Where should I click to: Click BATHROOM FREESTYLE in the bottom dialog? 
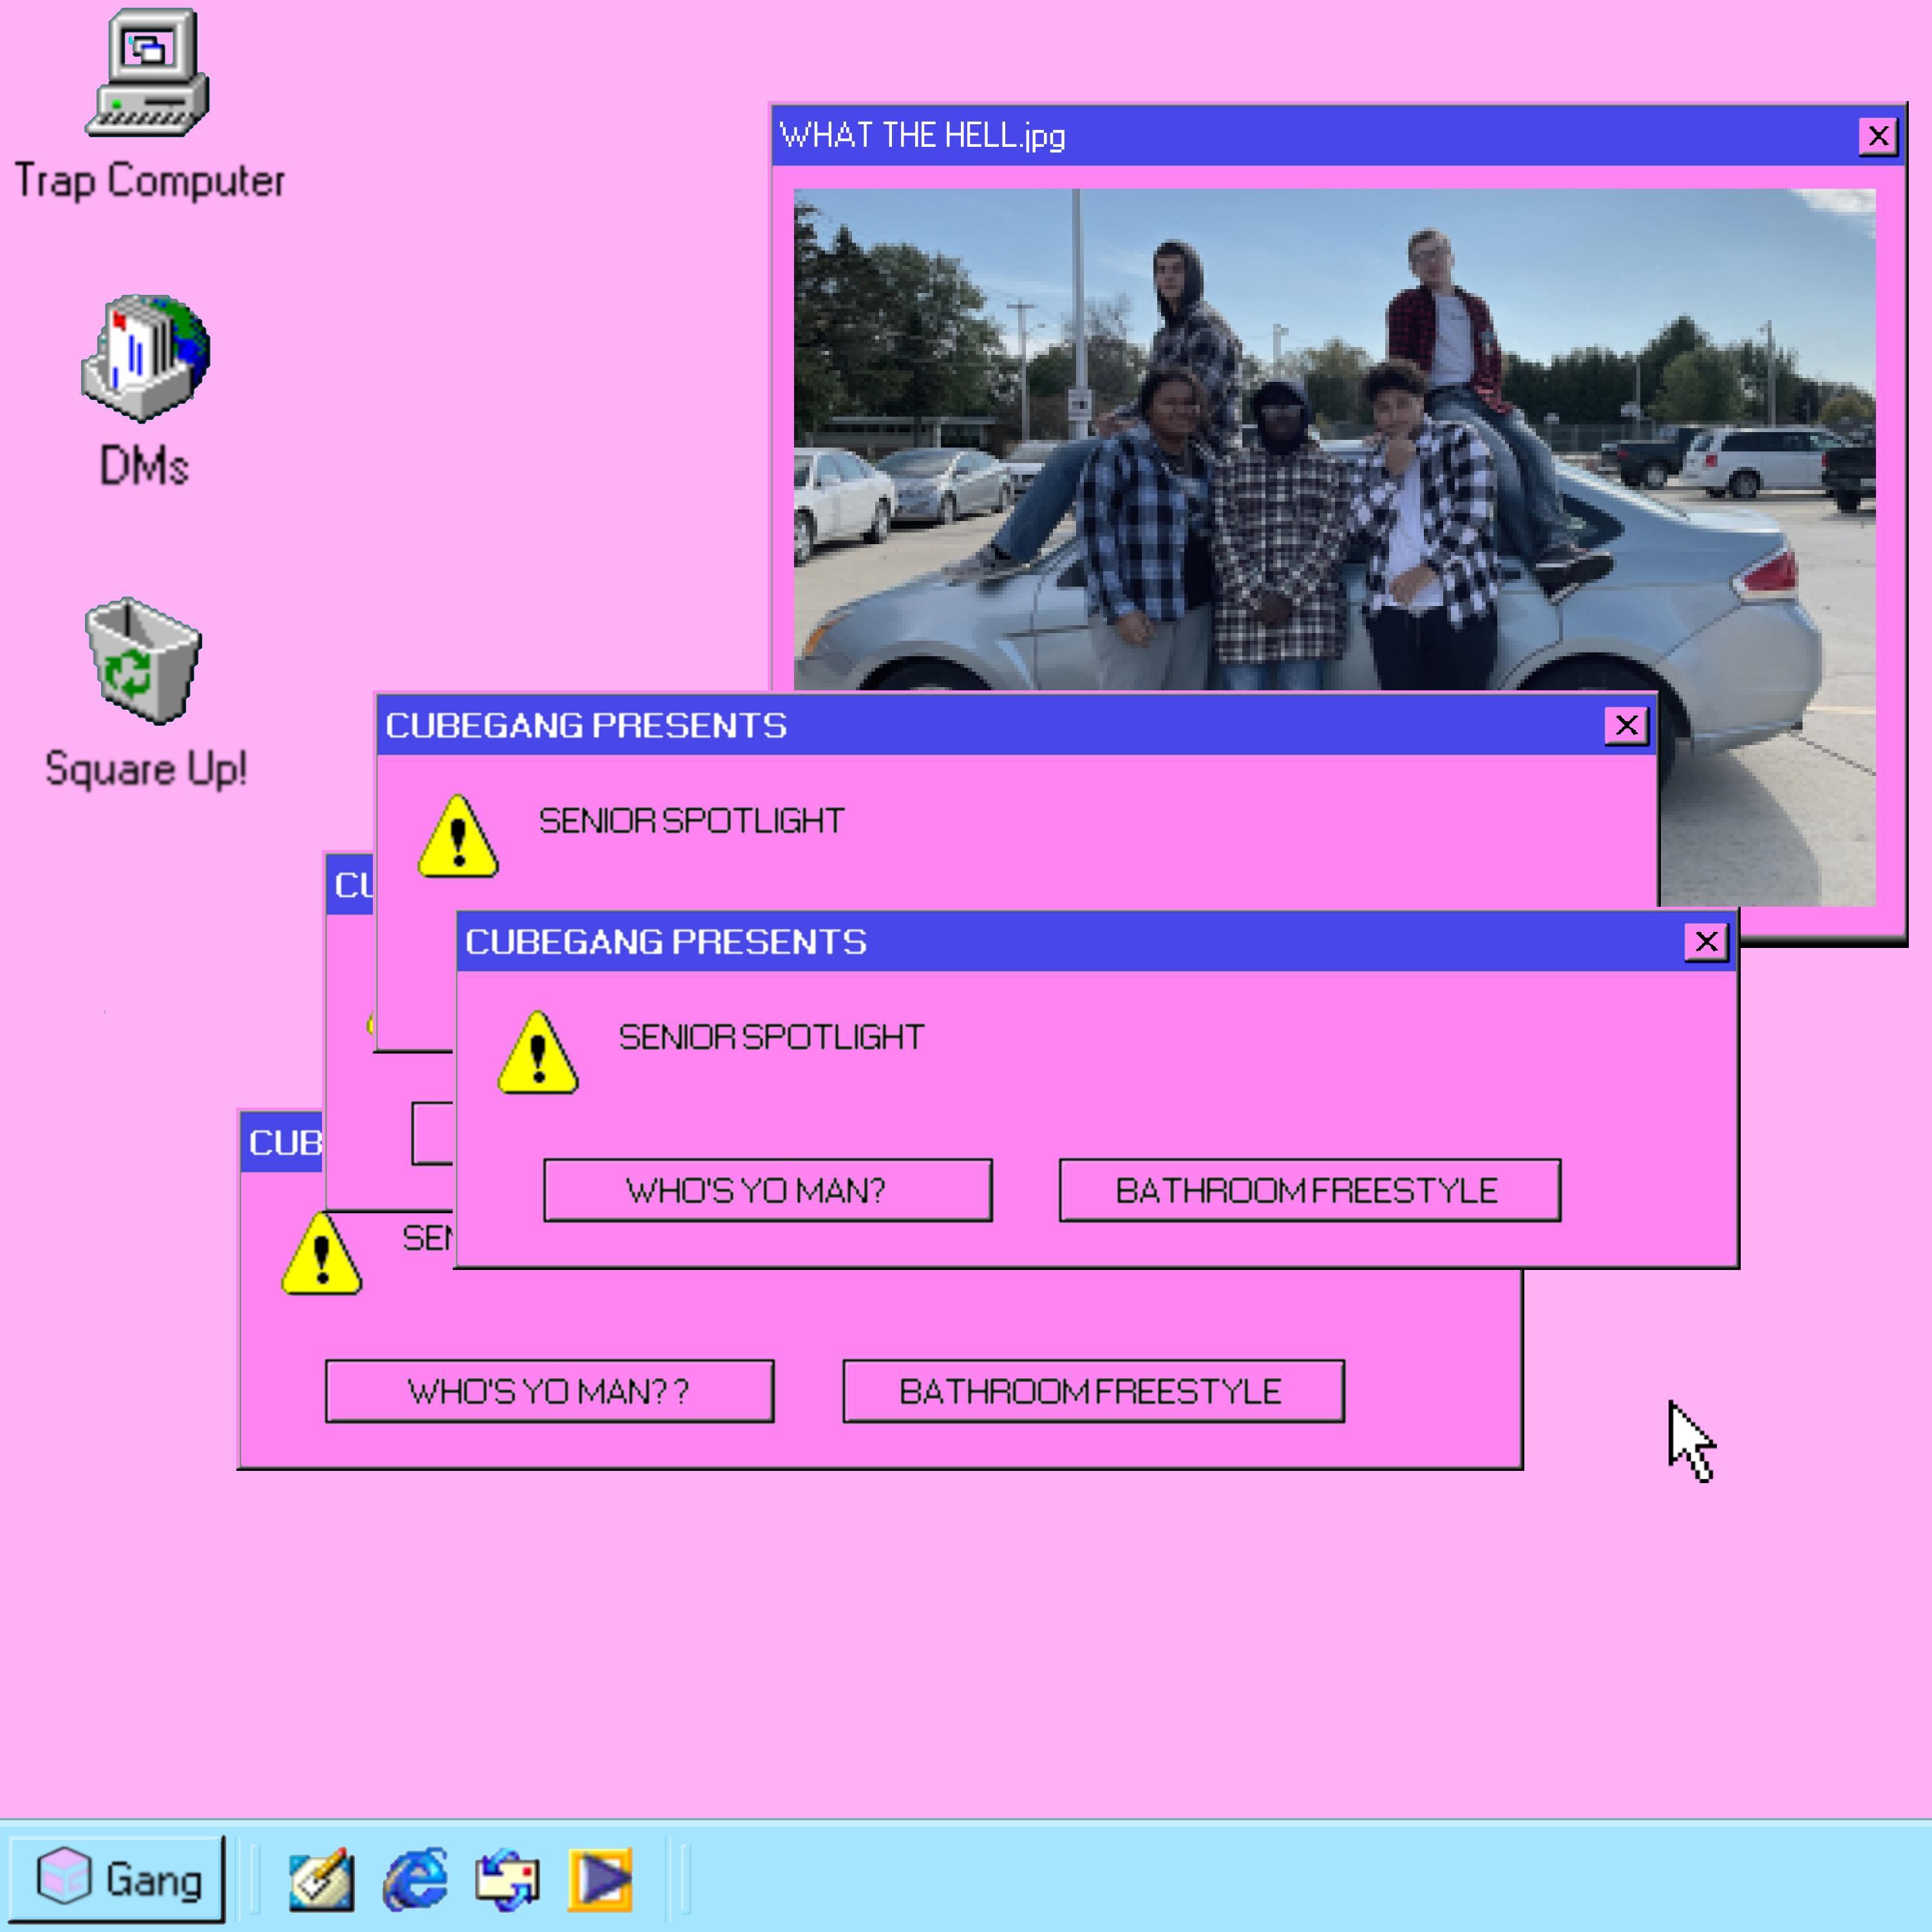(x=1094, y=1391)
